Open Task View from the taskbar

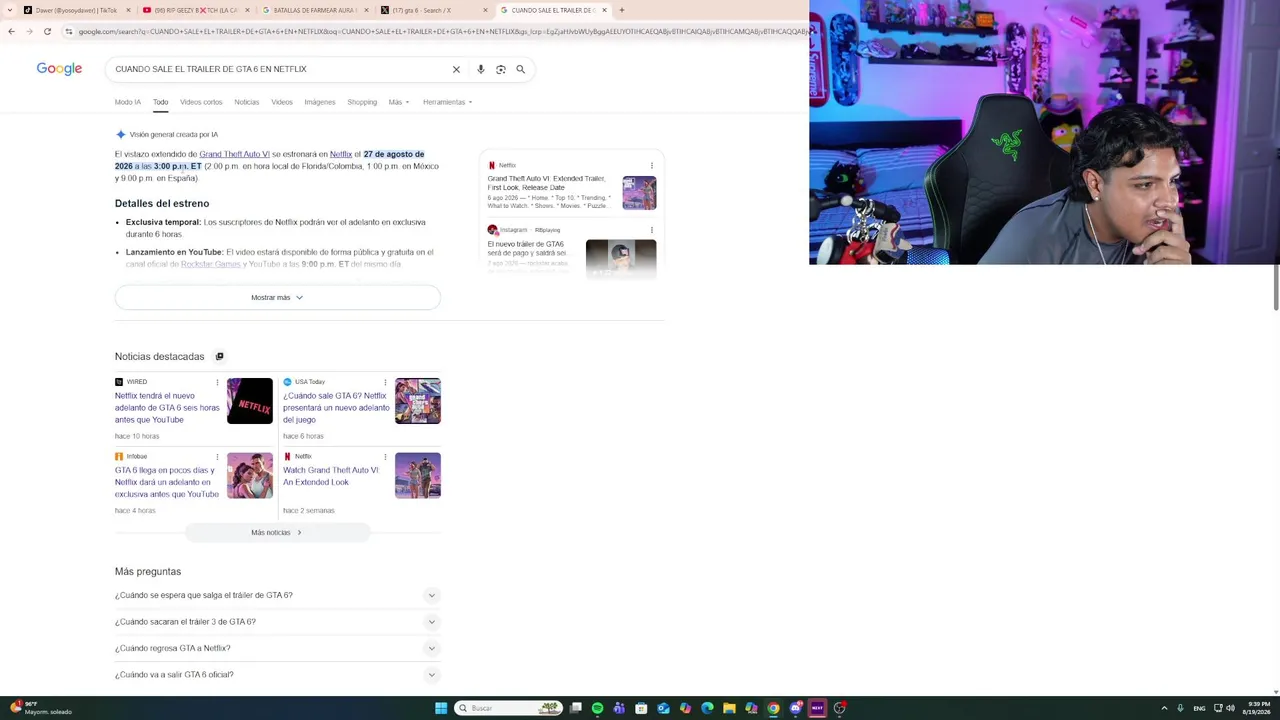pos(575,708)
